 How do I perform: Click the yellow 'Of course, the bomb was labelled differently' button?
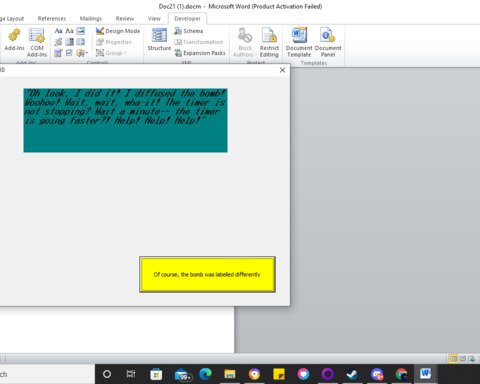pos(207,274)
